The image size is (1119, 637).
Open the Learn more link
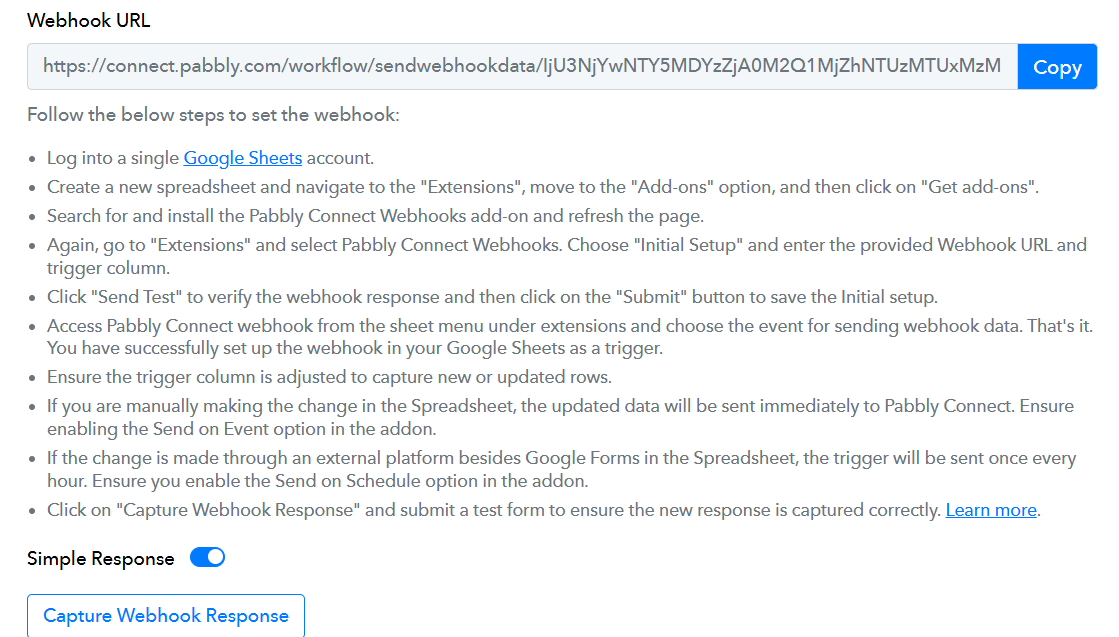coord(991,510)
